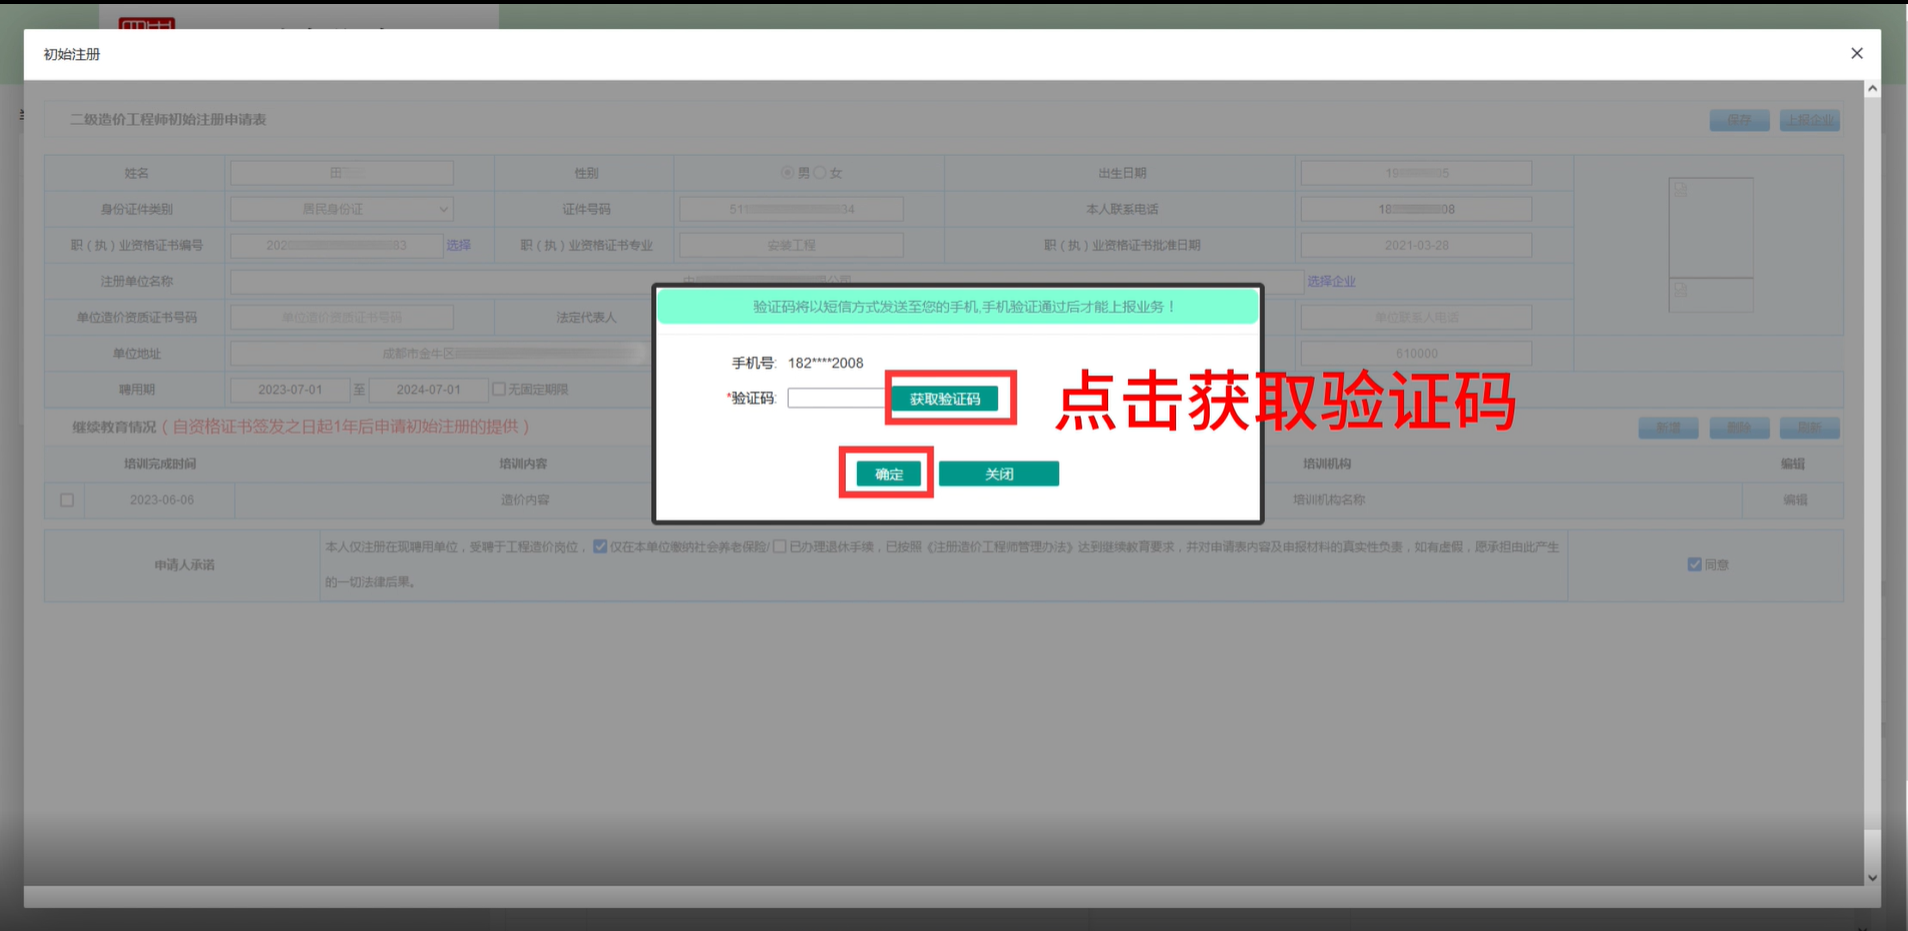Select the 男 gender radio button
Image resolution: width=1908 pixels, height=931 pixels.
coord(788,173)
